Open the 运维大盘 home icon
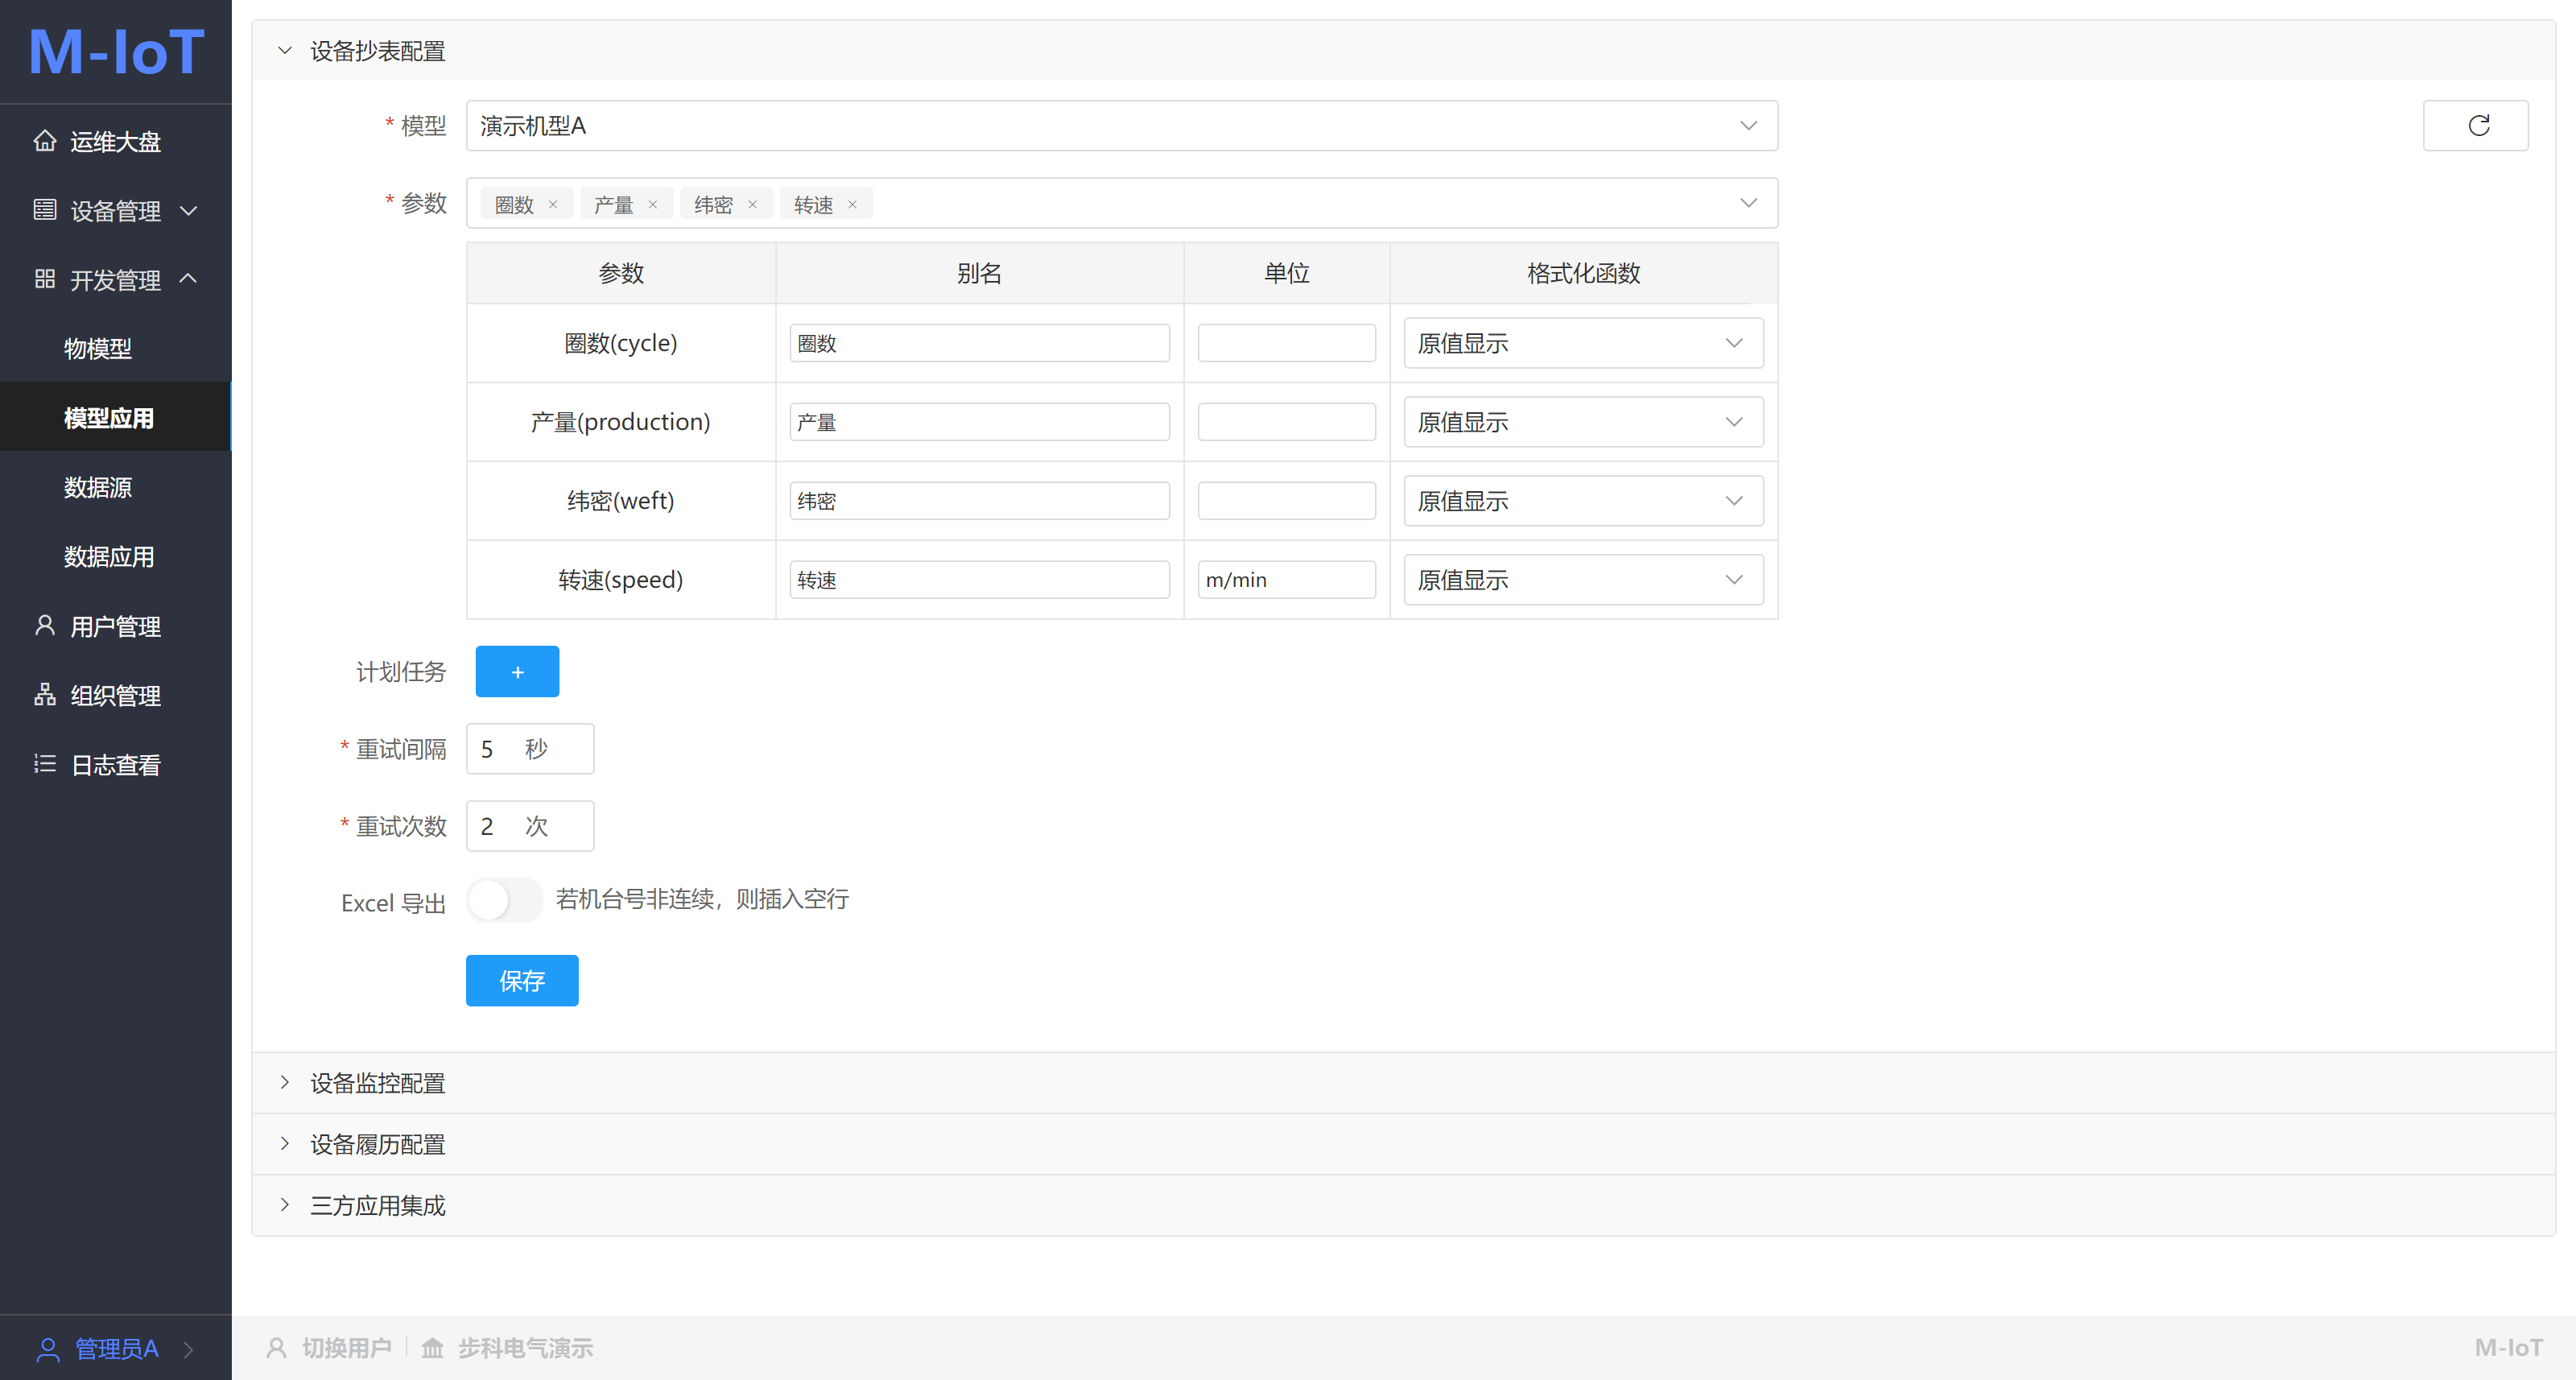Viewport: 2576px width, 1380px height. coord(45,141)
